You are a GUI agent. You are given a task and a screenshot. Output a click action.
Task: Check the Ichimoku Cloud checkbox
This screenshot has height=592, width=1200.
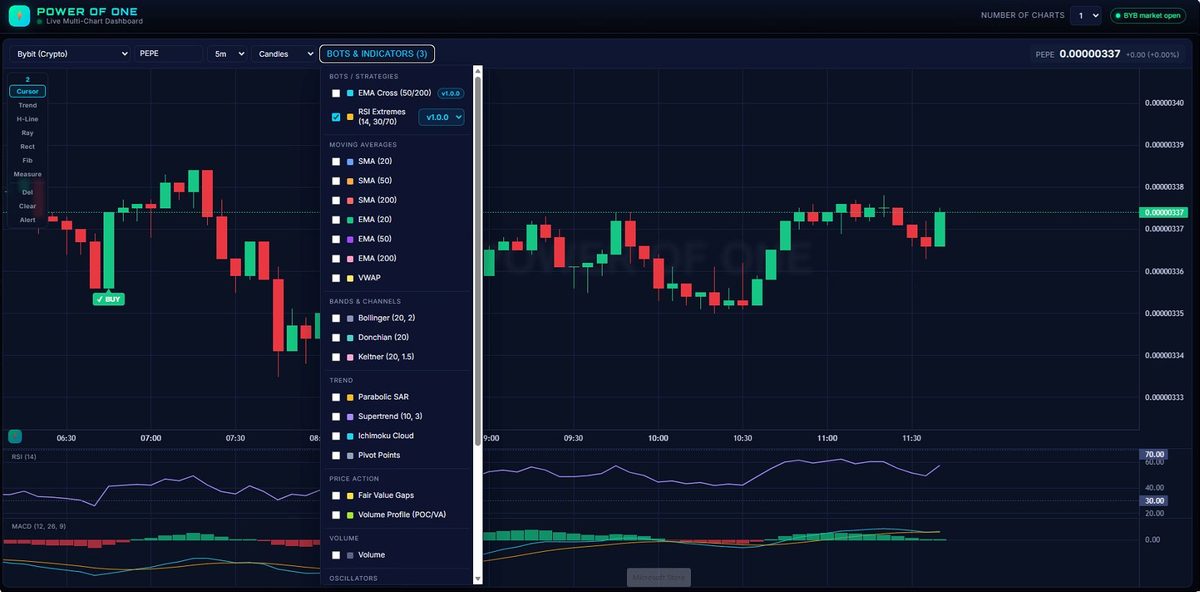pos(336,436)
